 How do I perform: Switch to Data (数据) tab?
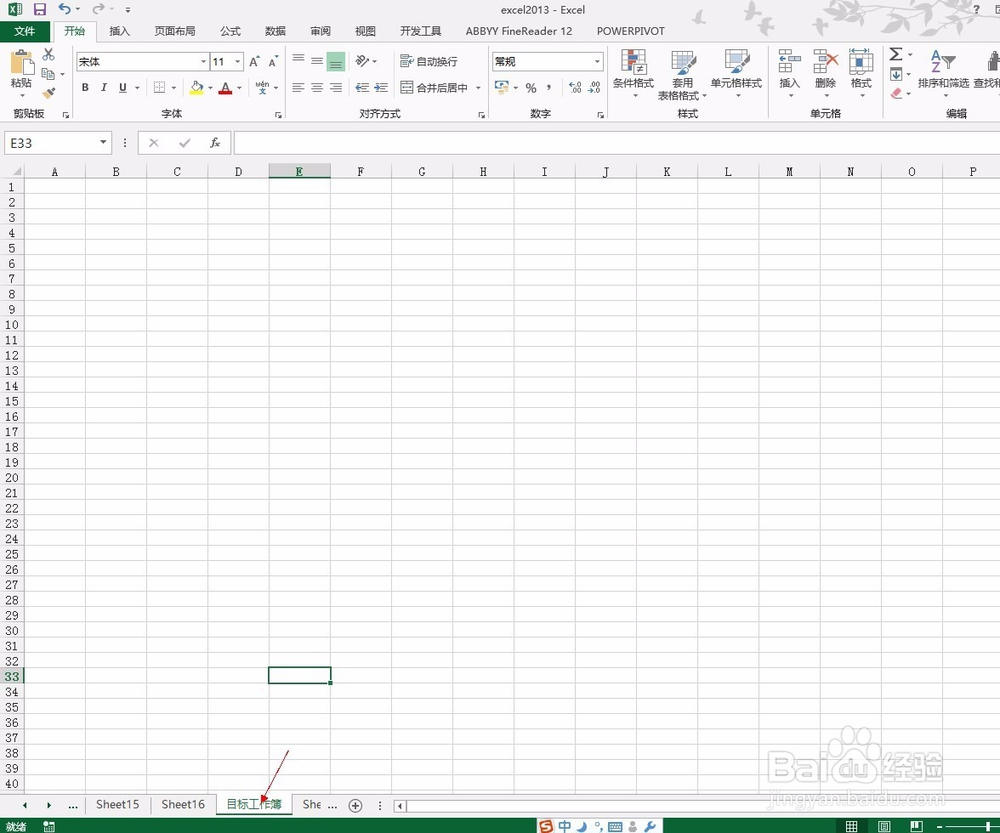pyautogui.click(x=276, y=31)
